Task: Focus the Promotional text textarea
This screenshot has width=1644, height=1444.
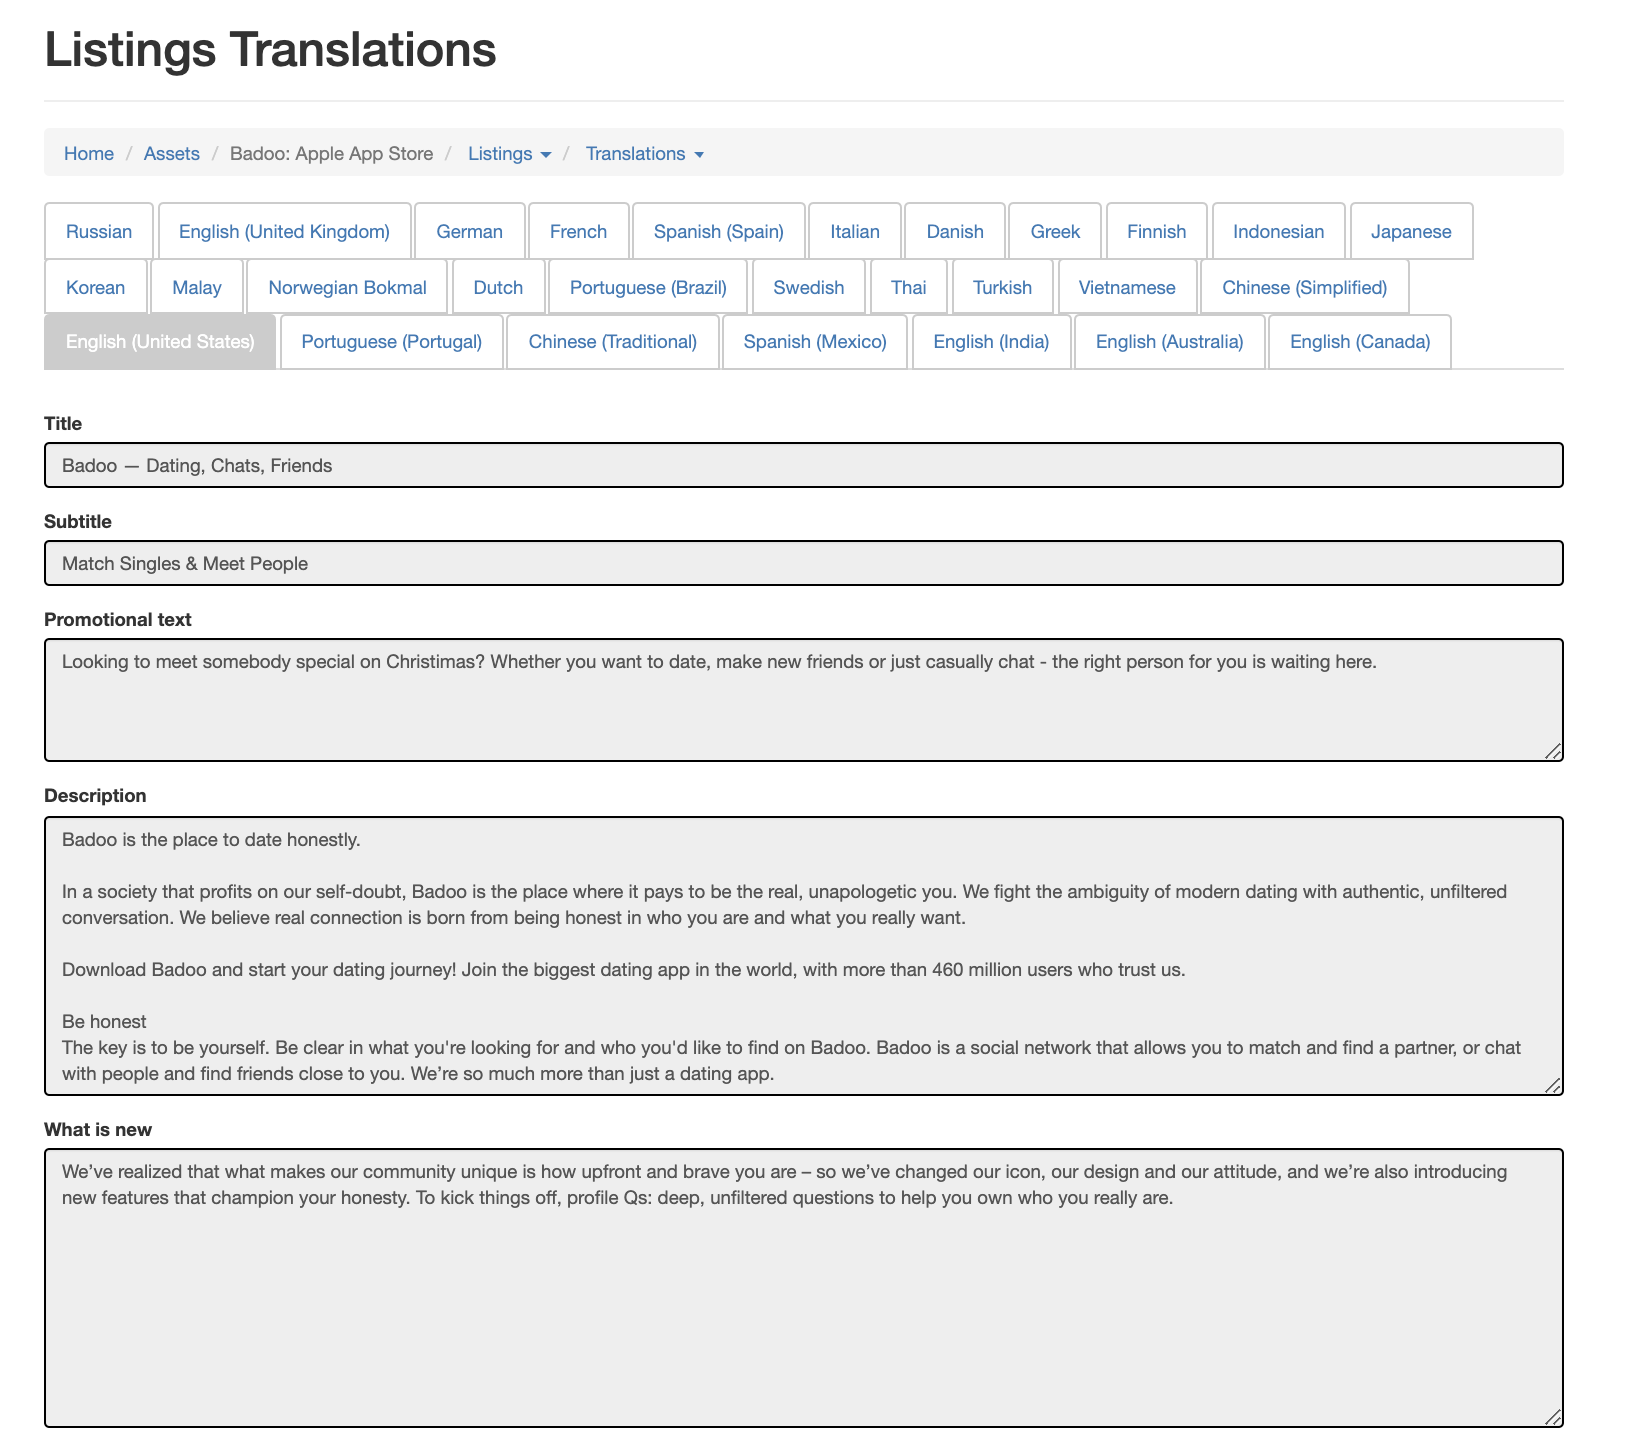Action: coord(804,700)
